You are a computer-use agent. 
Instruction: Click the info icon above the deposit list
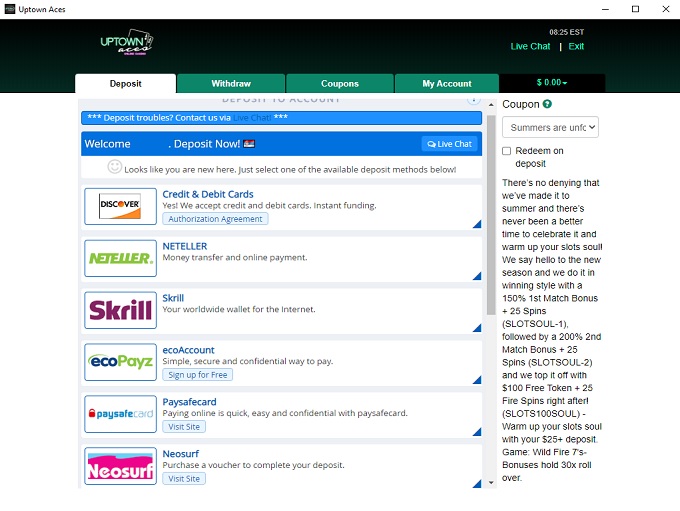tap(474, 100)
